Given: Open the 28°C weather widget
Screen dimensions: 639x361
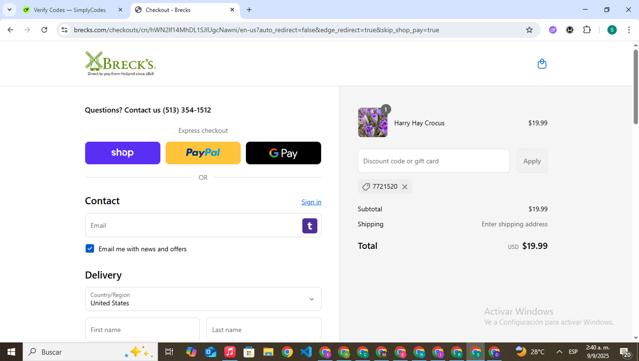Looking at the screenshot, I should (x=529, y=352).
